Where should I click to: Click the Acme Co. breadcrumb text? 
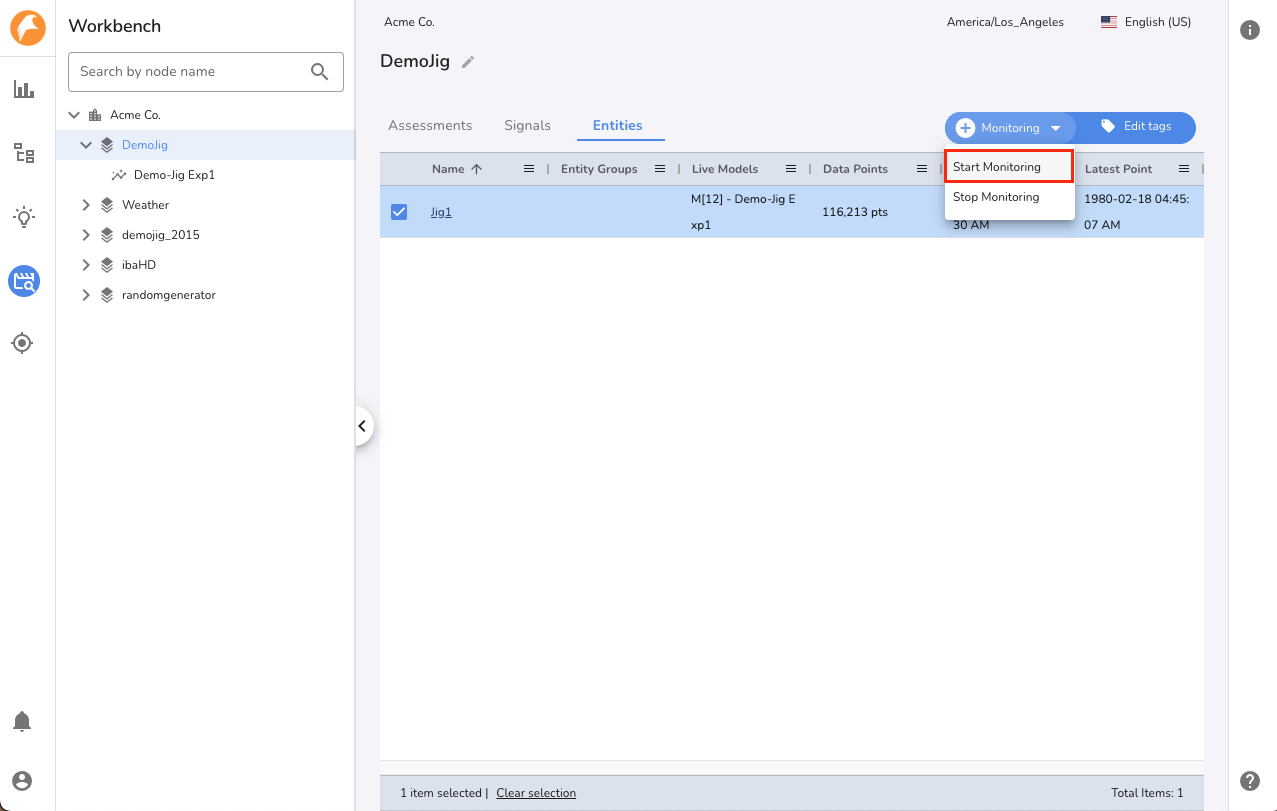point(409,22)
